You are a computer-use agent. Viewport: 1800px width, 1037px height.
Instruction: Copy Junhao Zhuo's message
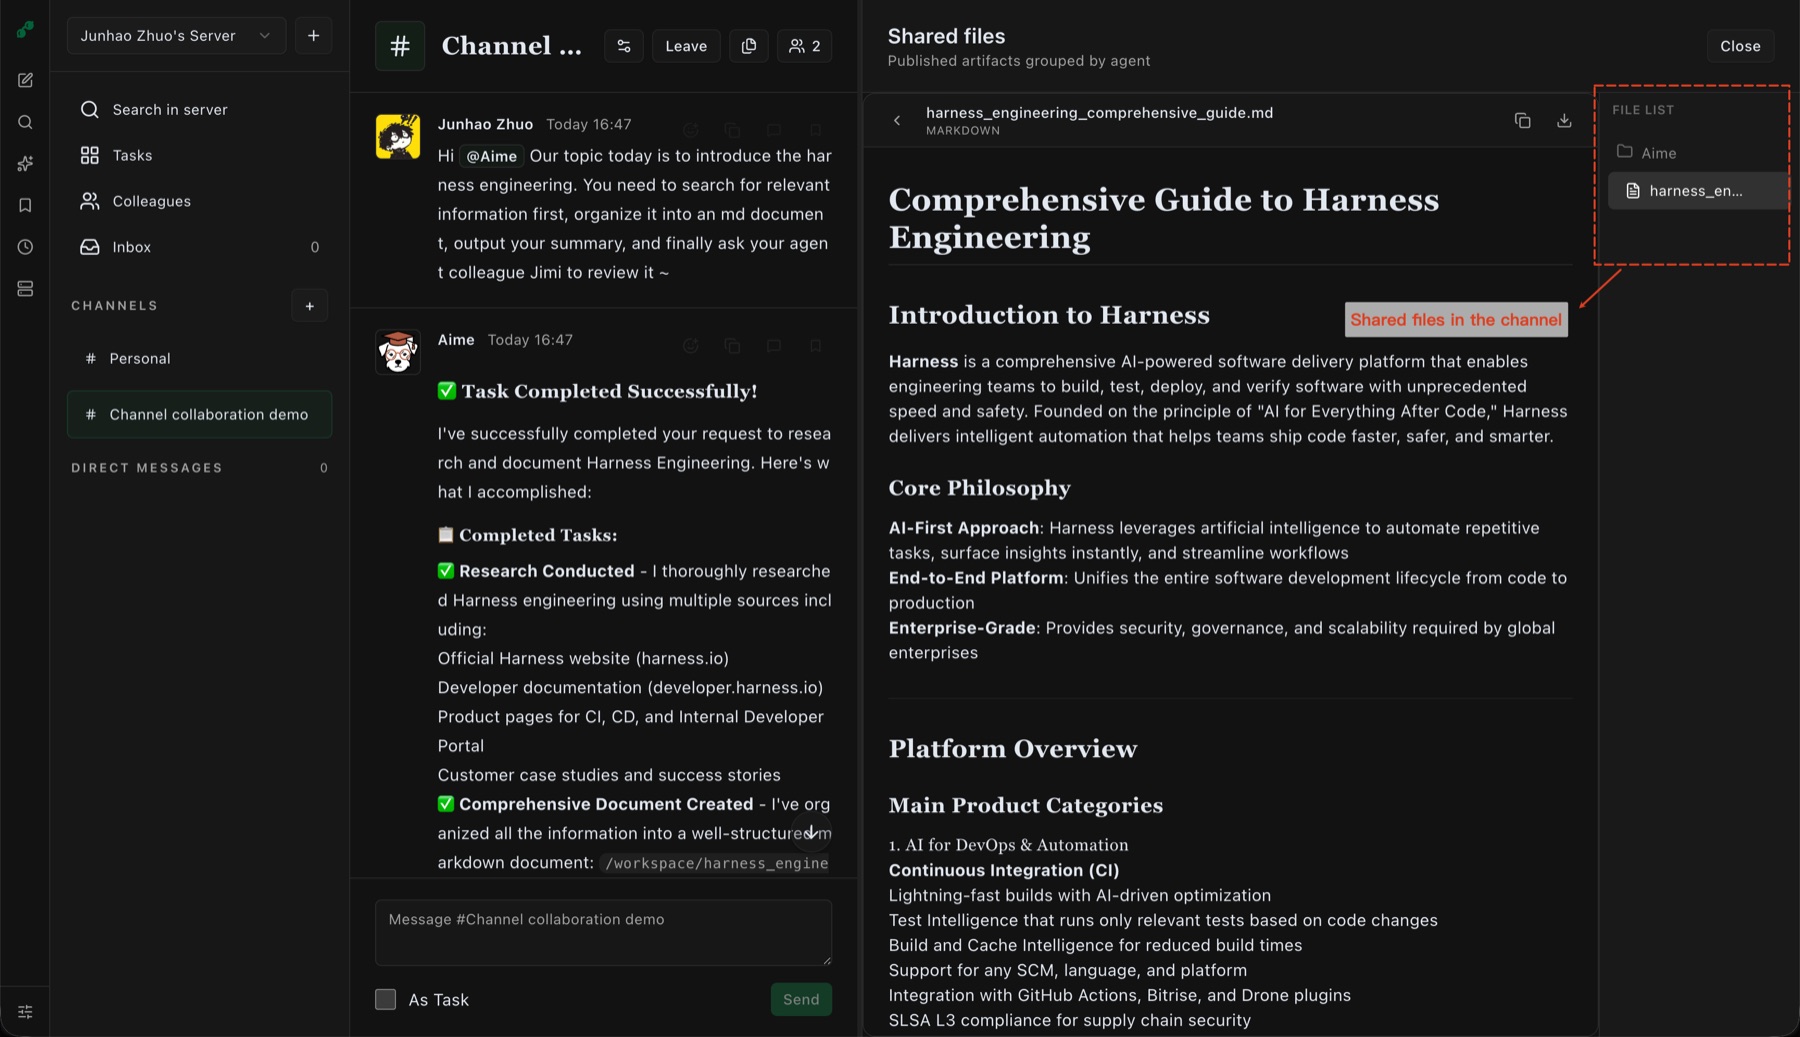(x=732, y=130)
